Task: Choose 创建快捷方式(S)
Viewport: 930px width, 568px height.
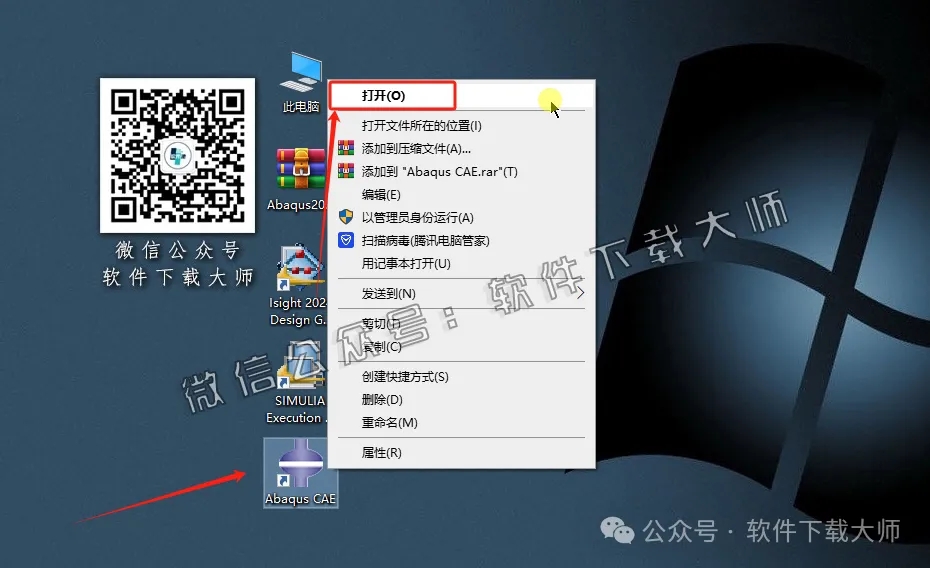Action: (461, 376)
